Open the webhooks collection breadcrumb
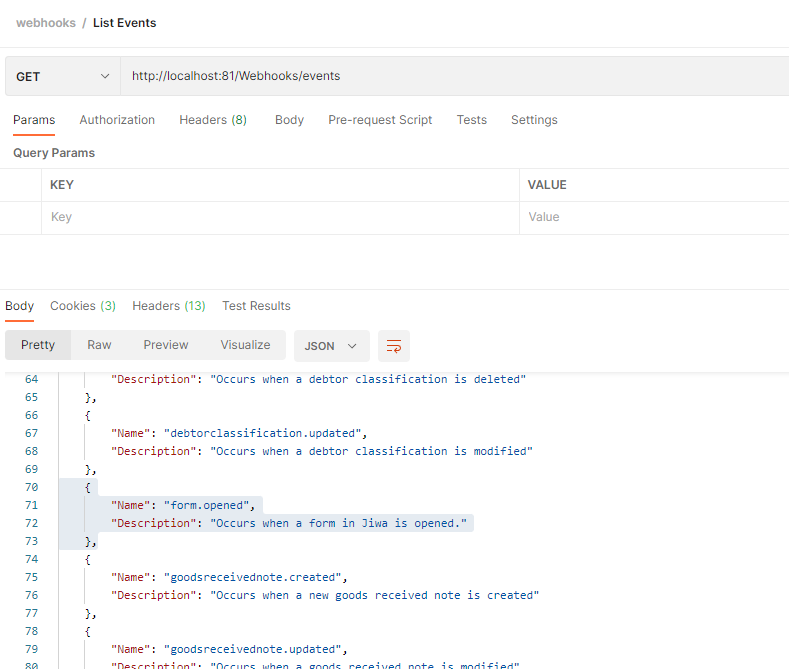The width and height of the screenshot is (789, 669). pyautogui.click(x=45, y=23)
